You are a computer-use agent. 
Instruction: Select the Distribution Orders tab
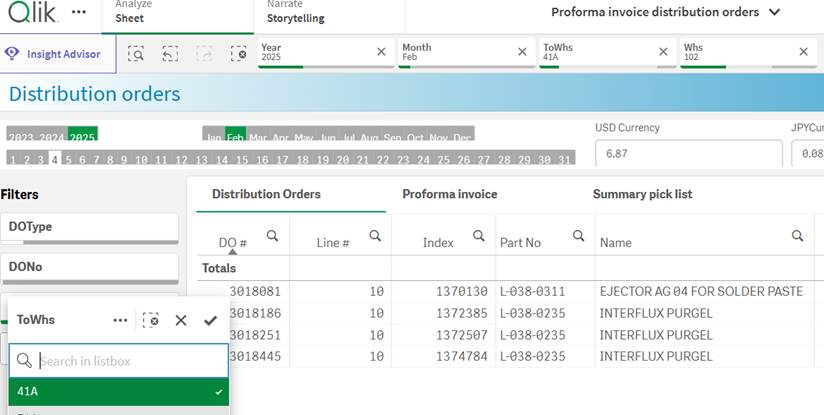(266, 194)
